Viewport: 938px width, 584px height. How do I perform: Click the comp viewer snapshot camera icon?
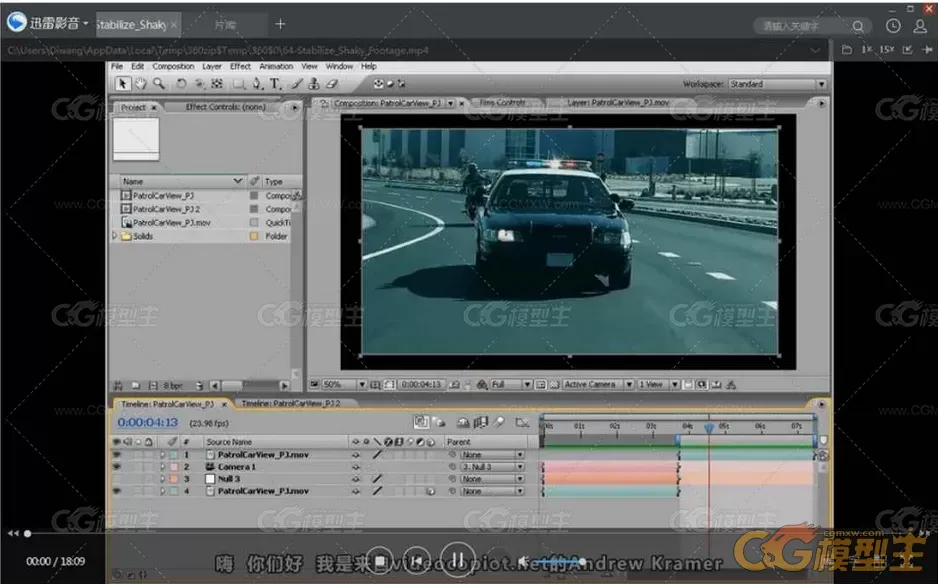coord(454,385)
